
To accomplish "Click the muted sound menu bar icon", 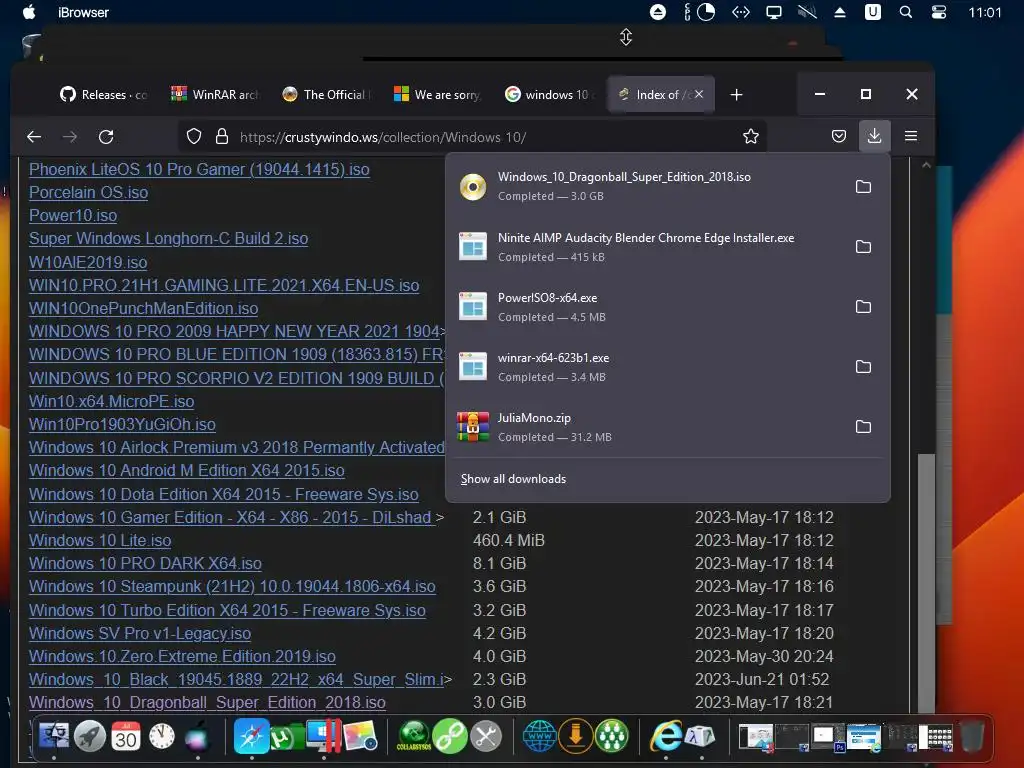I will [x=807, y=12].
